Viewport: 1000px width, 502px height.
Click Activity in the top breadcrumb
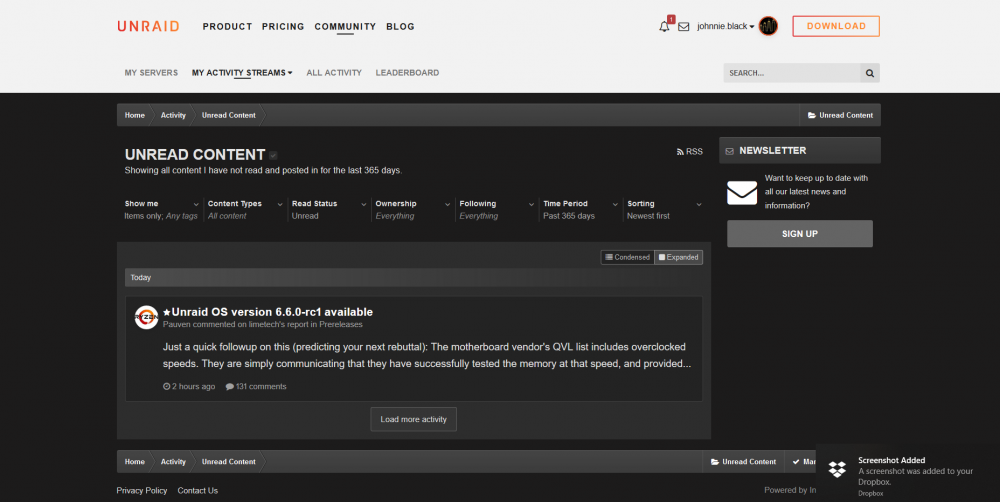coord(173,115)
